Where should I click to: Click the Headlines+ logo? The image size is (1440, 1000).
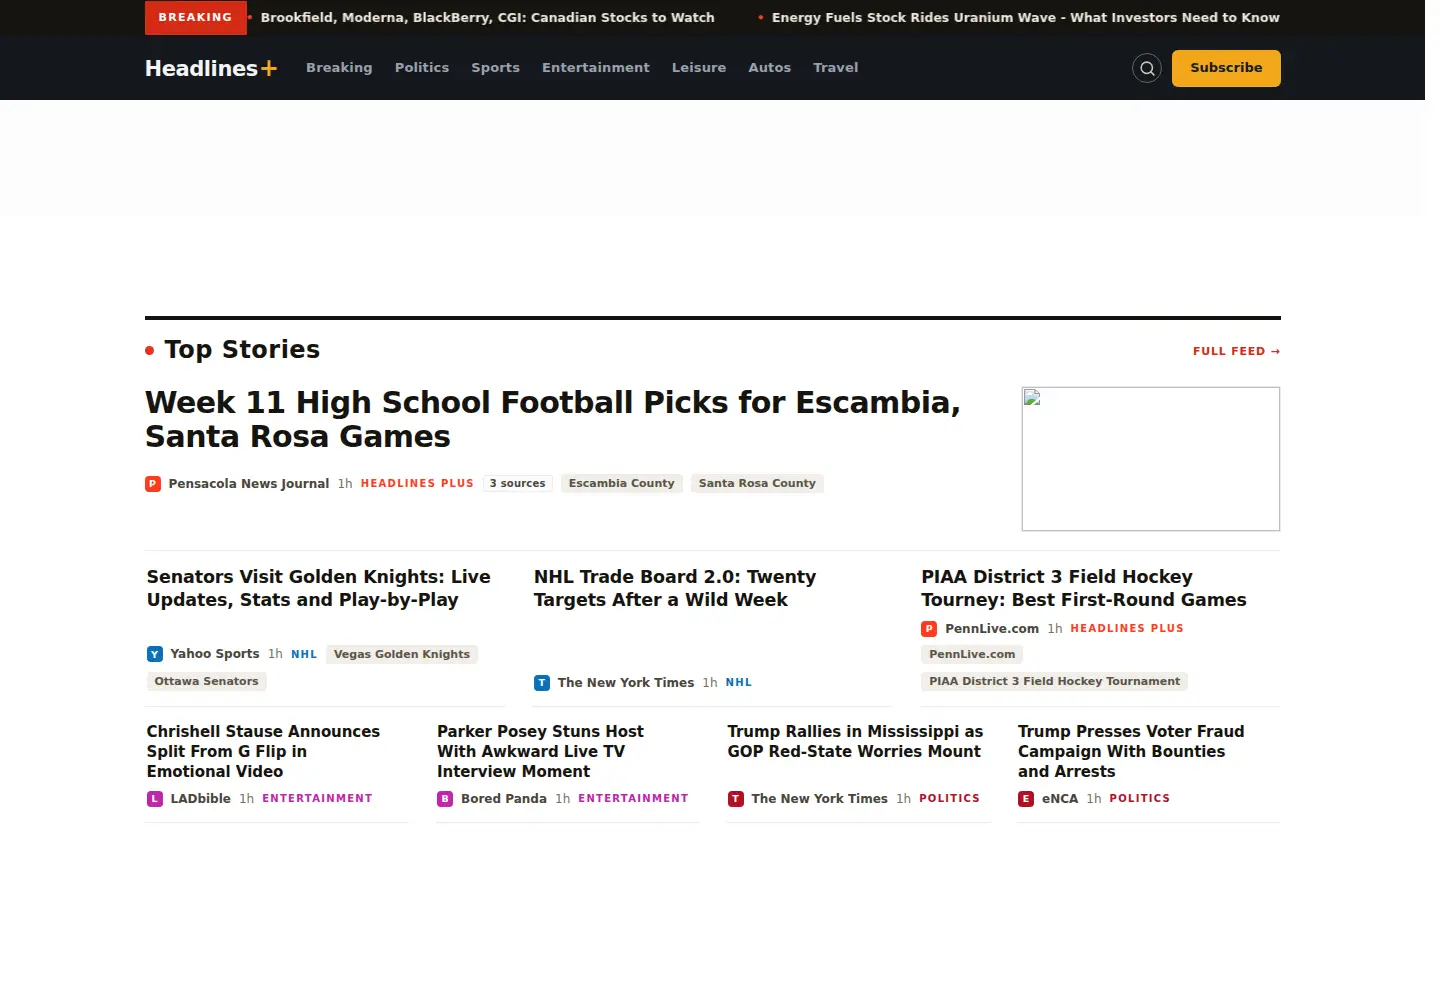211,68
